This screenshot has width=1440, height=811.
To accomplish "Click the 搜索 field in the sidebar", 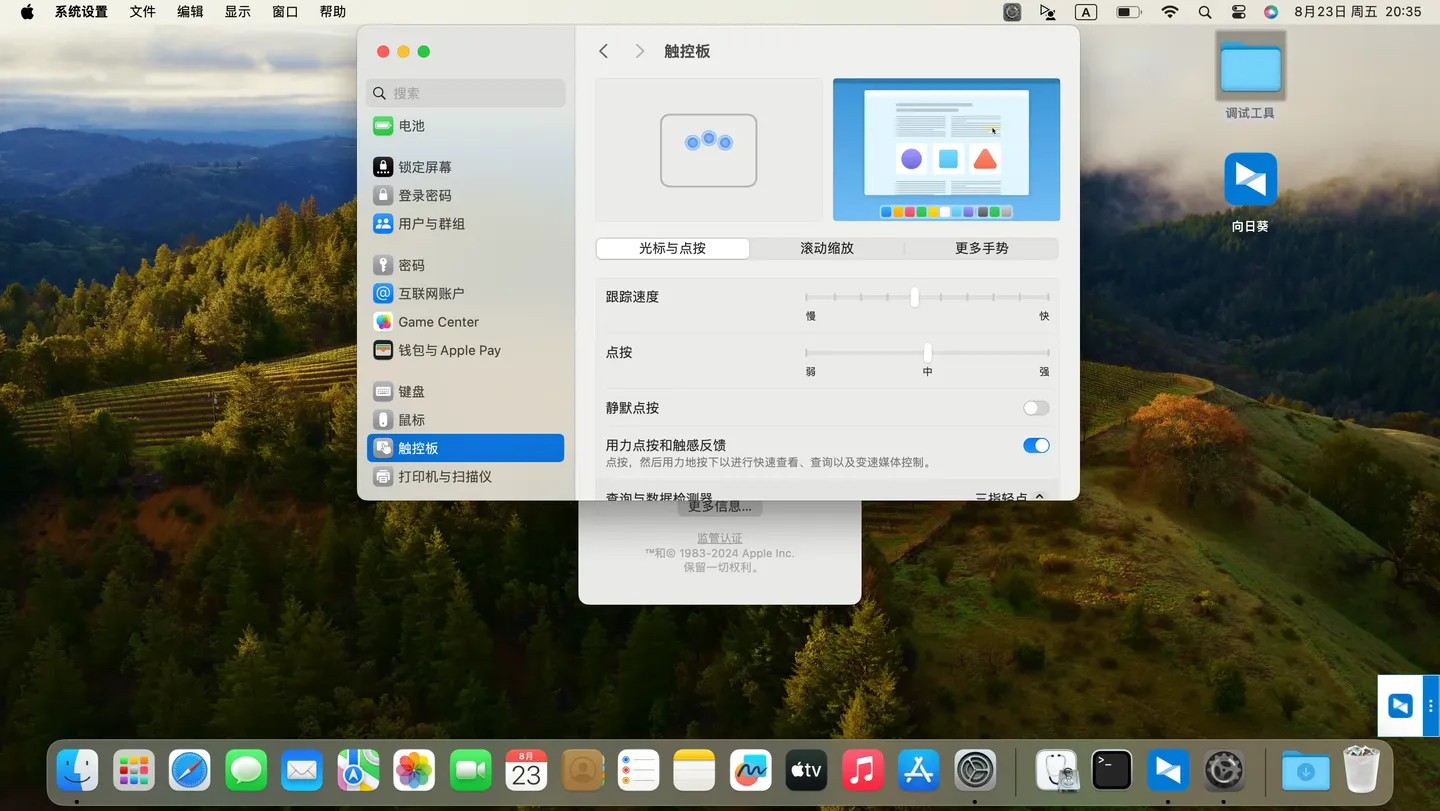I will point(465,92).
